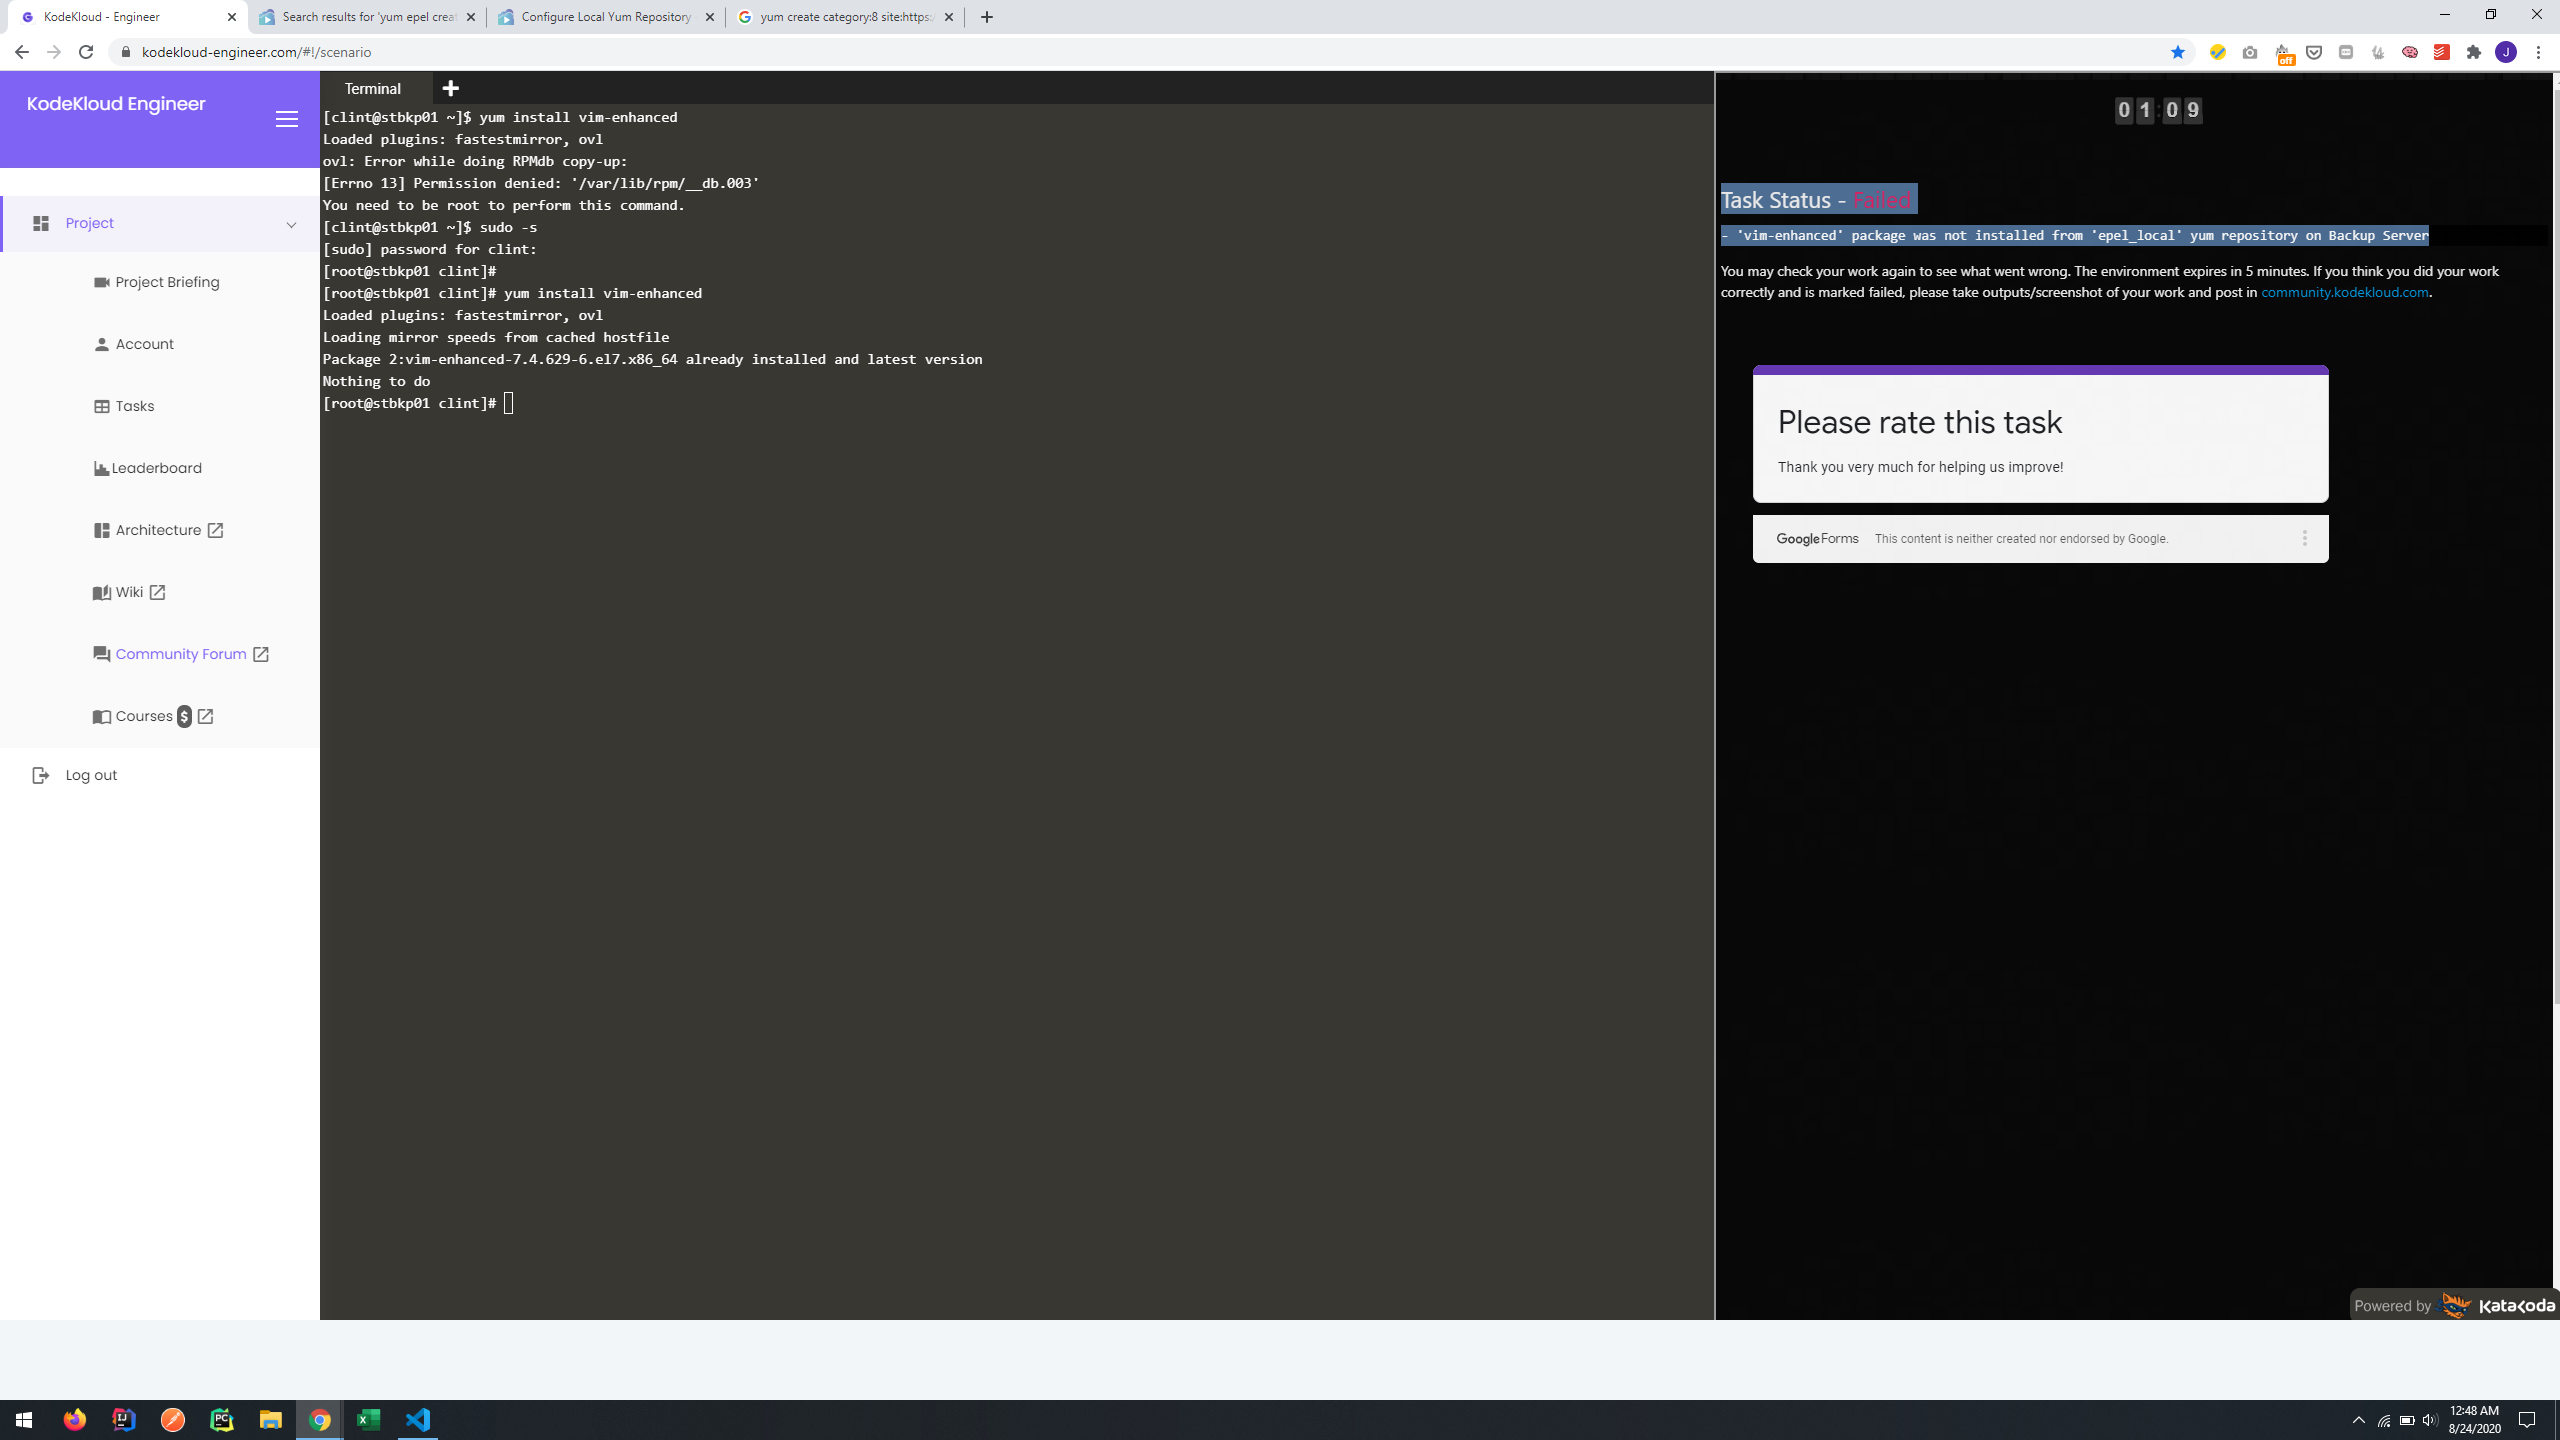
Task: Go to Tasks in sidebar
Action: (x=134, y=406)
